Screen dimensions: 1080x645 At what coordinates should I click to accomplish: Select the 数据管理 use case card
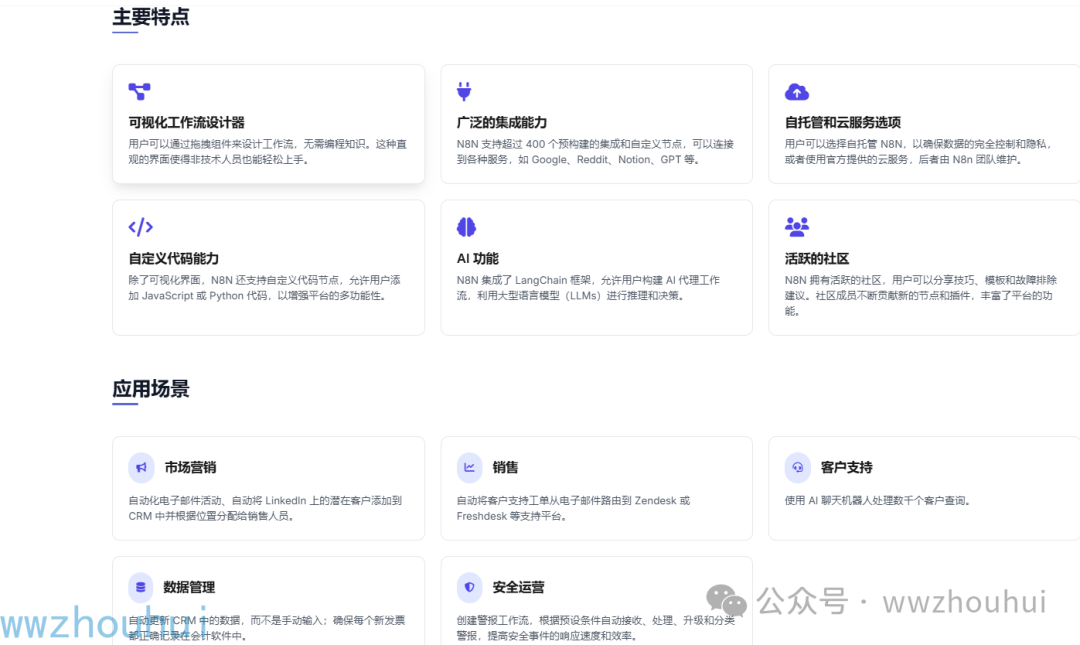[x=268, y=598]
